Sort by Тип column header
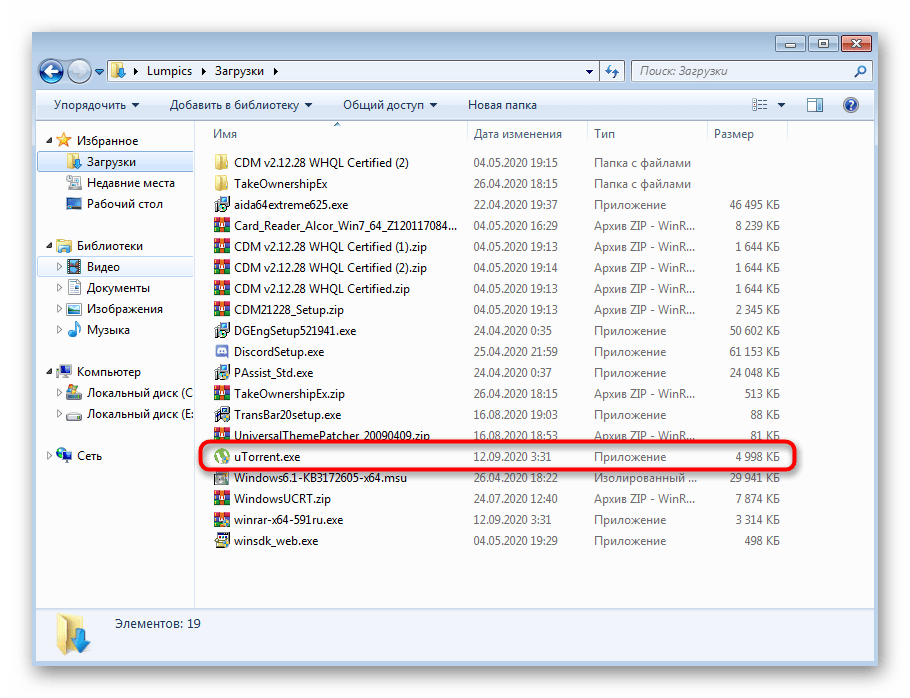Screen dimensions: 910x698 tap(604, 134)
